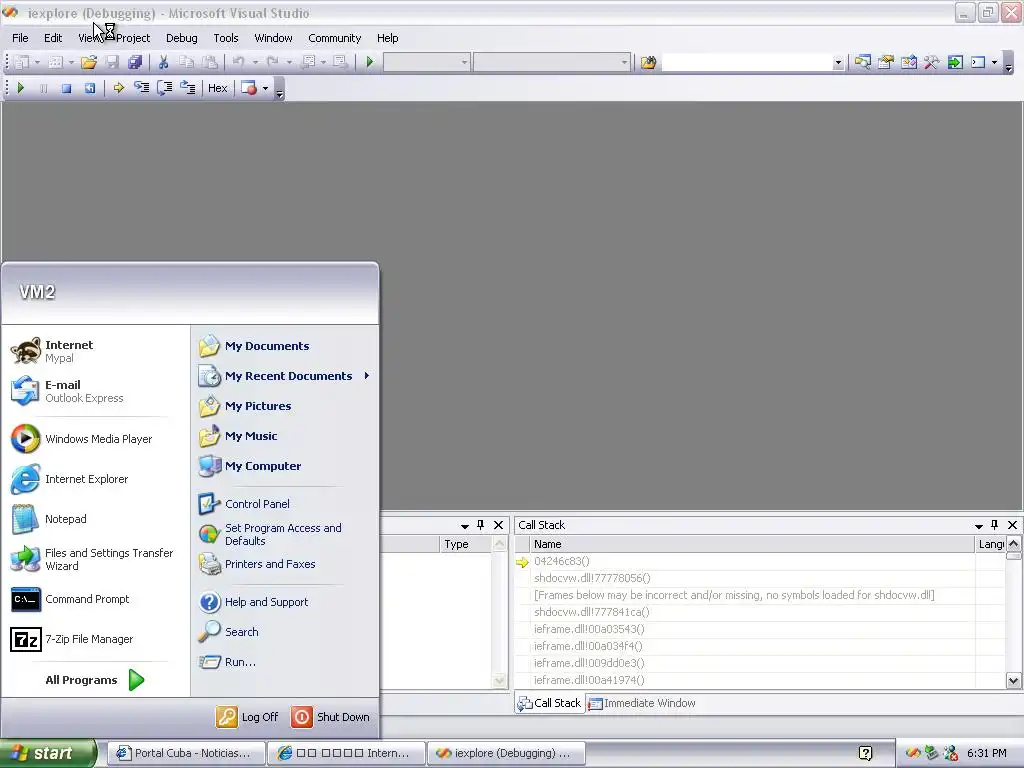Image resolution: width=1024 pixels, height=768 pixels.
Task: Click the Shut Down button
Action: (x=331, y=717)
